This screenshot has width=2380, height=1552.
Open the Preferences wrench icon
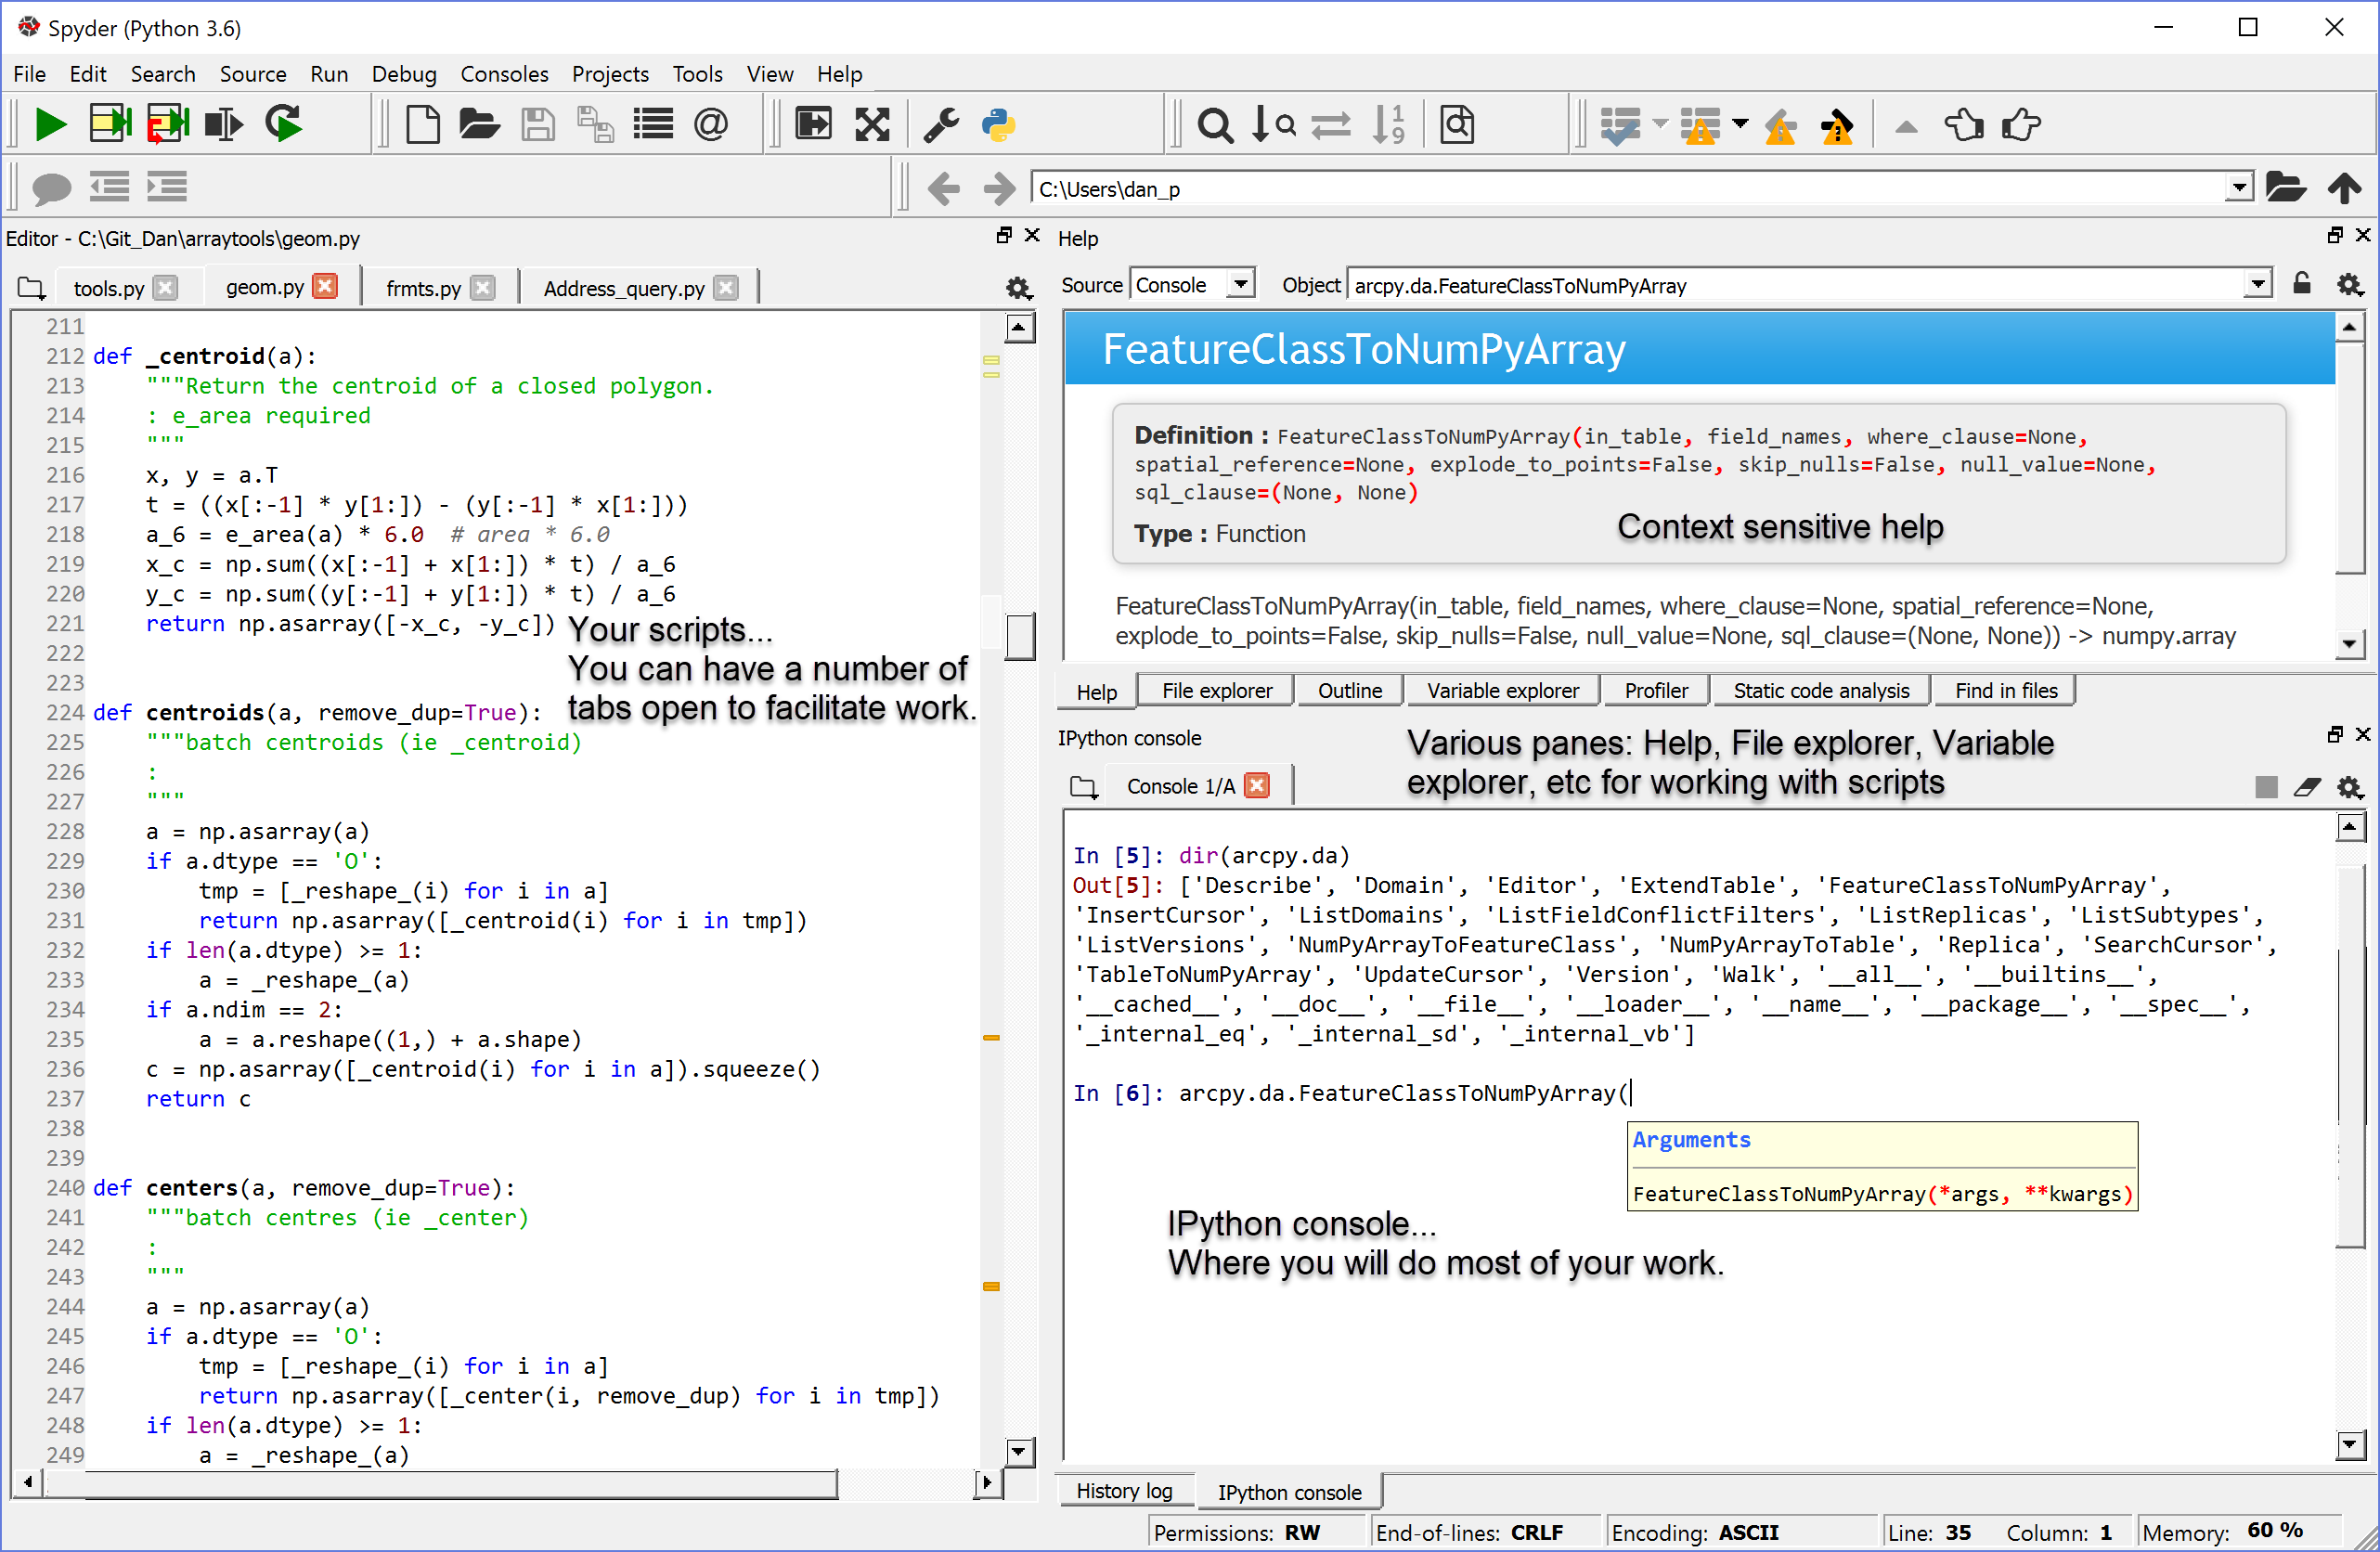(941, 125)
